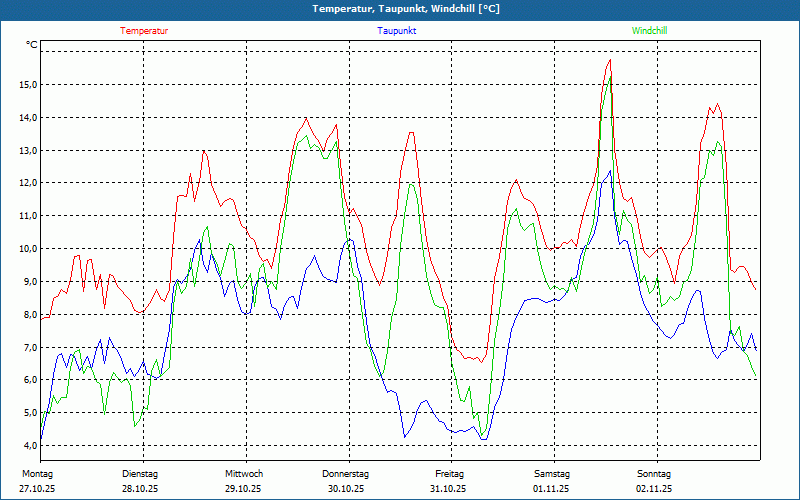This screenshot has height=500, width=800.
Task: Select the Samstag day label
Action: 551,473
